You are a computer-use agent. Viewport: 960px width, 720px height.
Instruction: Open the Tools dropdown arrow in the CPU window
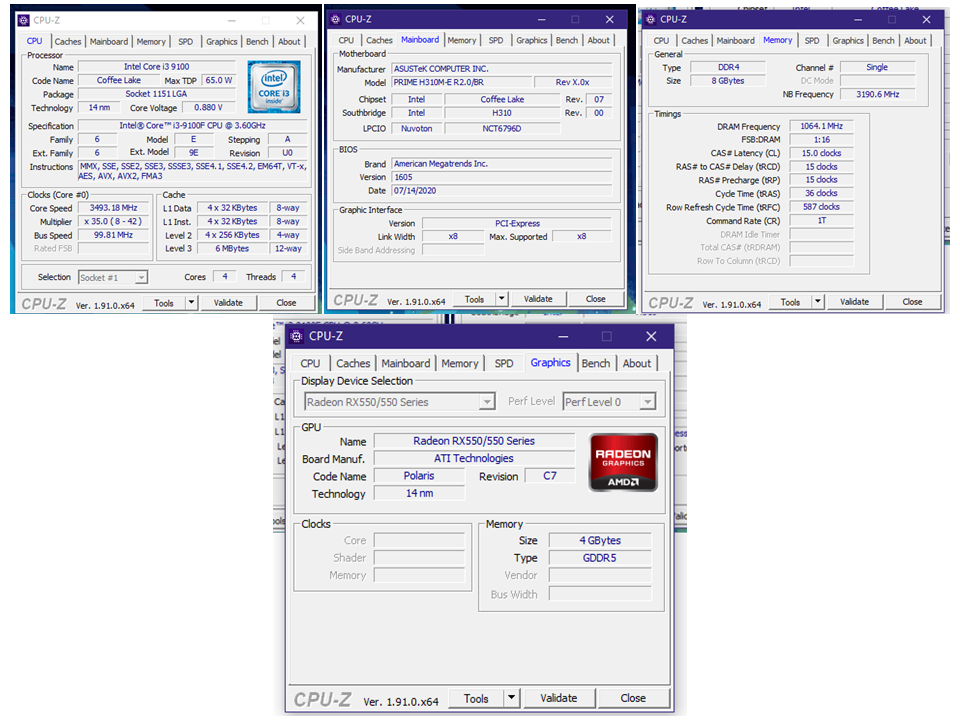tap(191, 302)
